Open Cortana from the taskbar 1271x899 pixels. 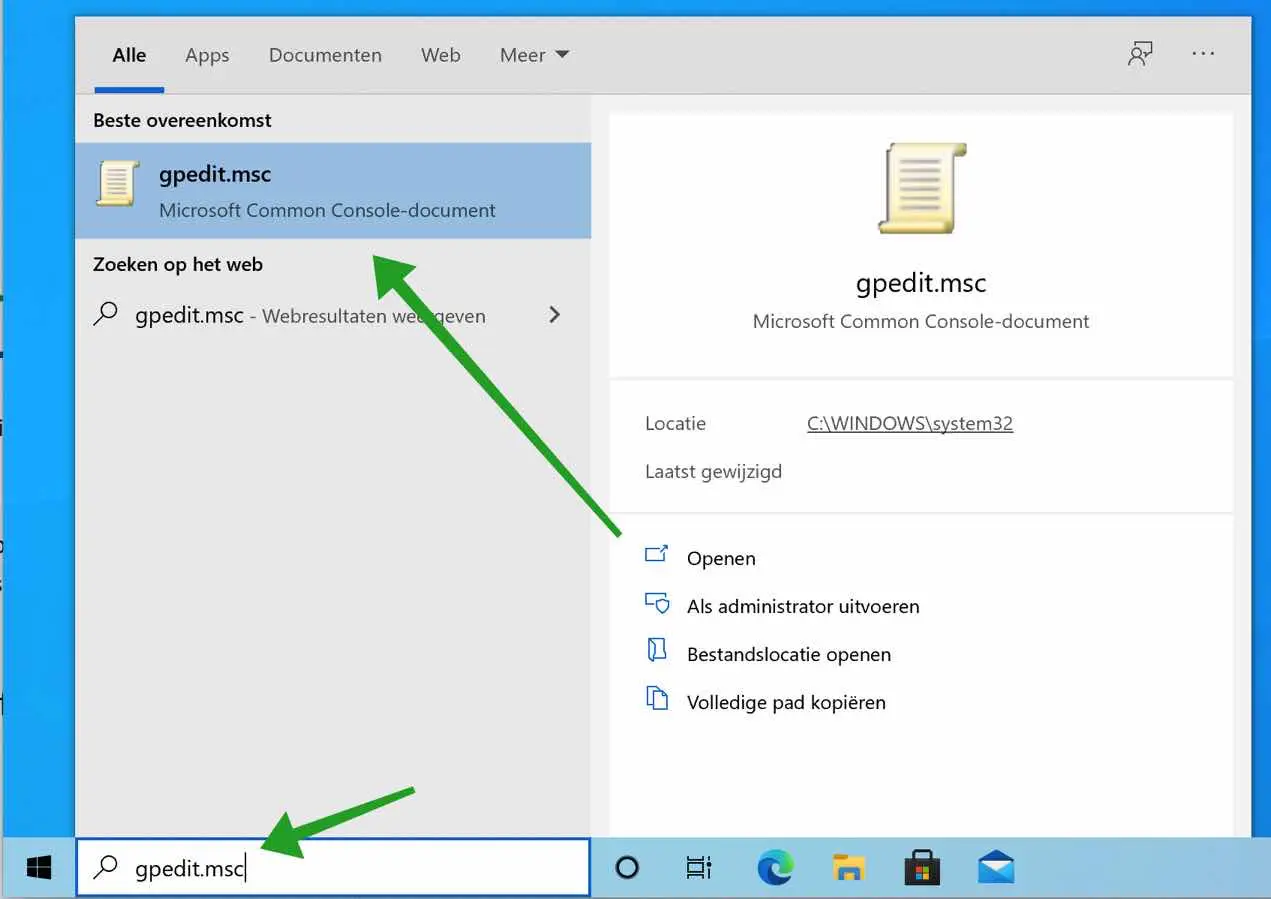click(627, 868)
